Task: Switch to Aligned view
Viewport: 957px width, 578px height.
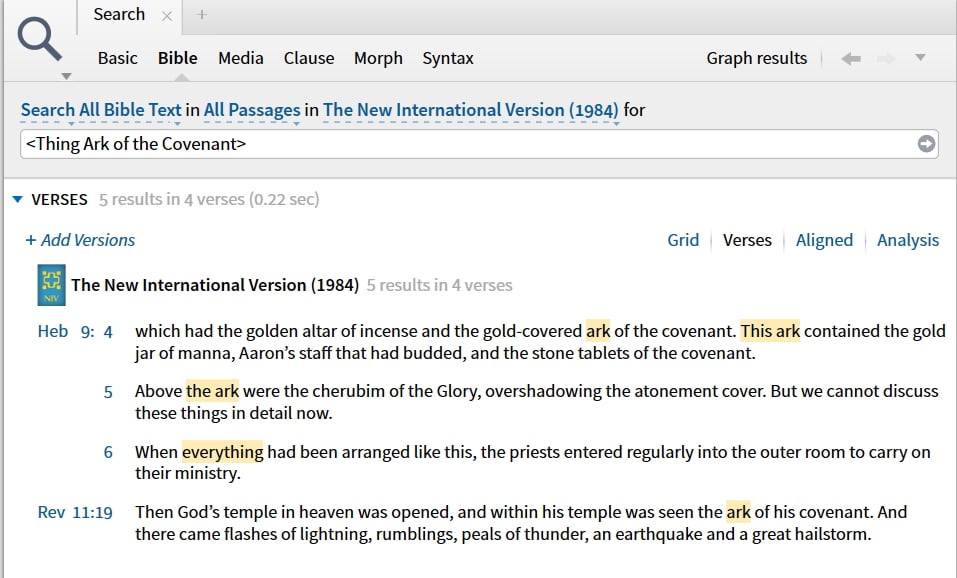Action: (x=824, y=240)
